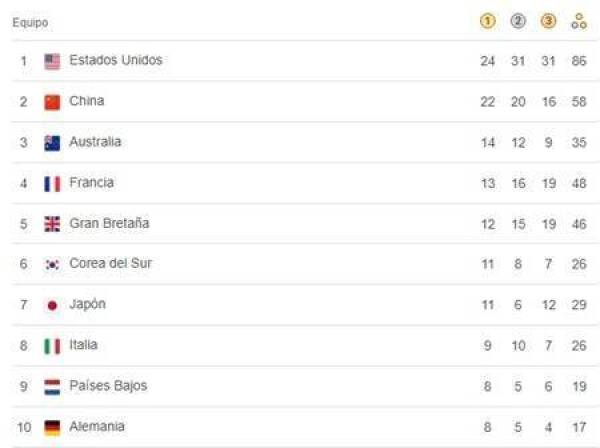Open the Gran Bretaña team link

click(x=109, y=223)
